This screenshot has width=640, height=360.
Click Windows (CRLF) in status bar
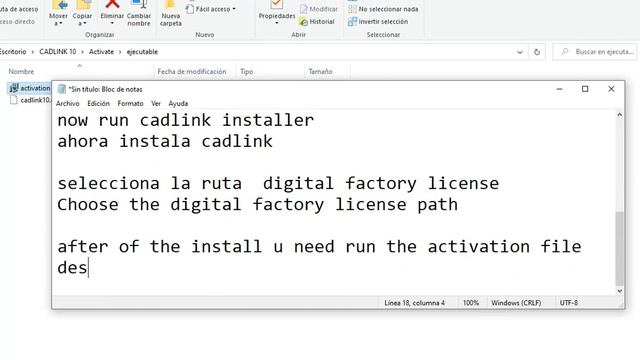[x=516, y=303]
